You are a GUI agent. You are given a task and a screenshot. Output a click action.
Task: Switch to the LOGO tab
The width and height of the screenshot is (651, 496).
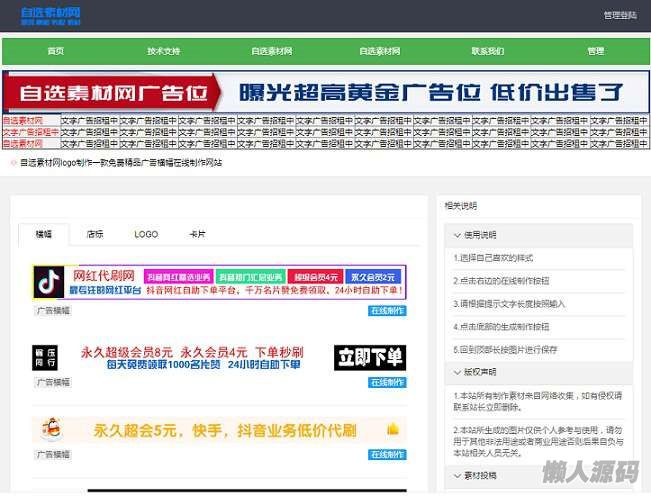pyautogui.click(x=146, y=234)
